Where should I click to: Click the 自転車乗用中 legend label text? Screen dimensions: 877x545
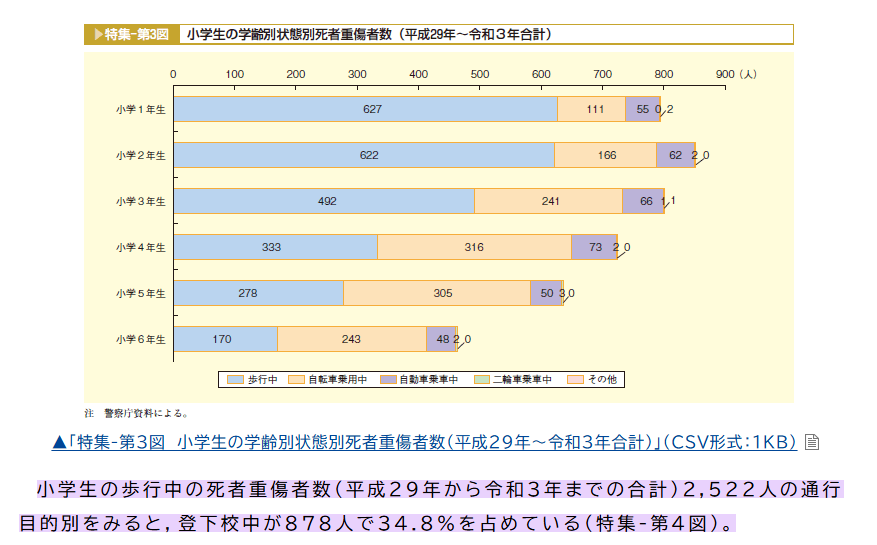338,379
